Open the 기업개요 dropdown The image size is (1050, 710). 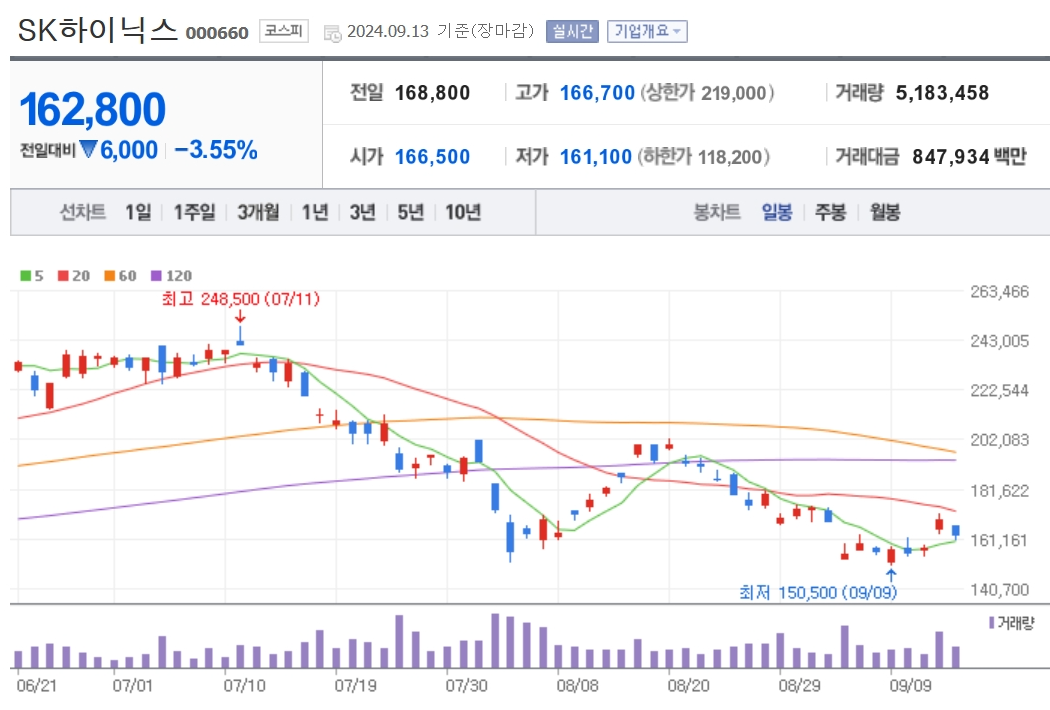pyautogui.click(x=647, y=31)
